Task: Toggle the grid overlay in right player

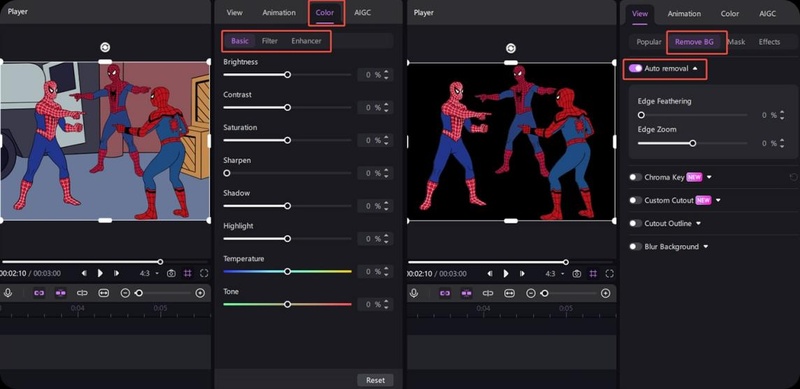Action: (593, 274)
